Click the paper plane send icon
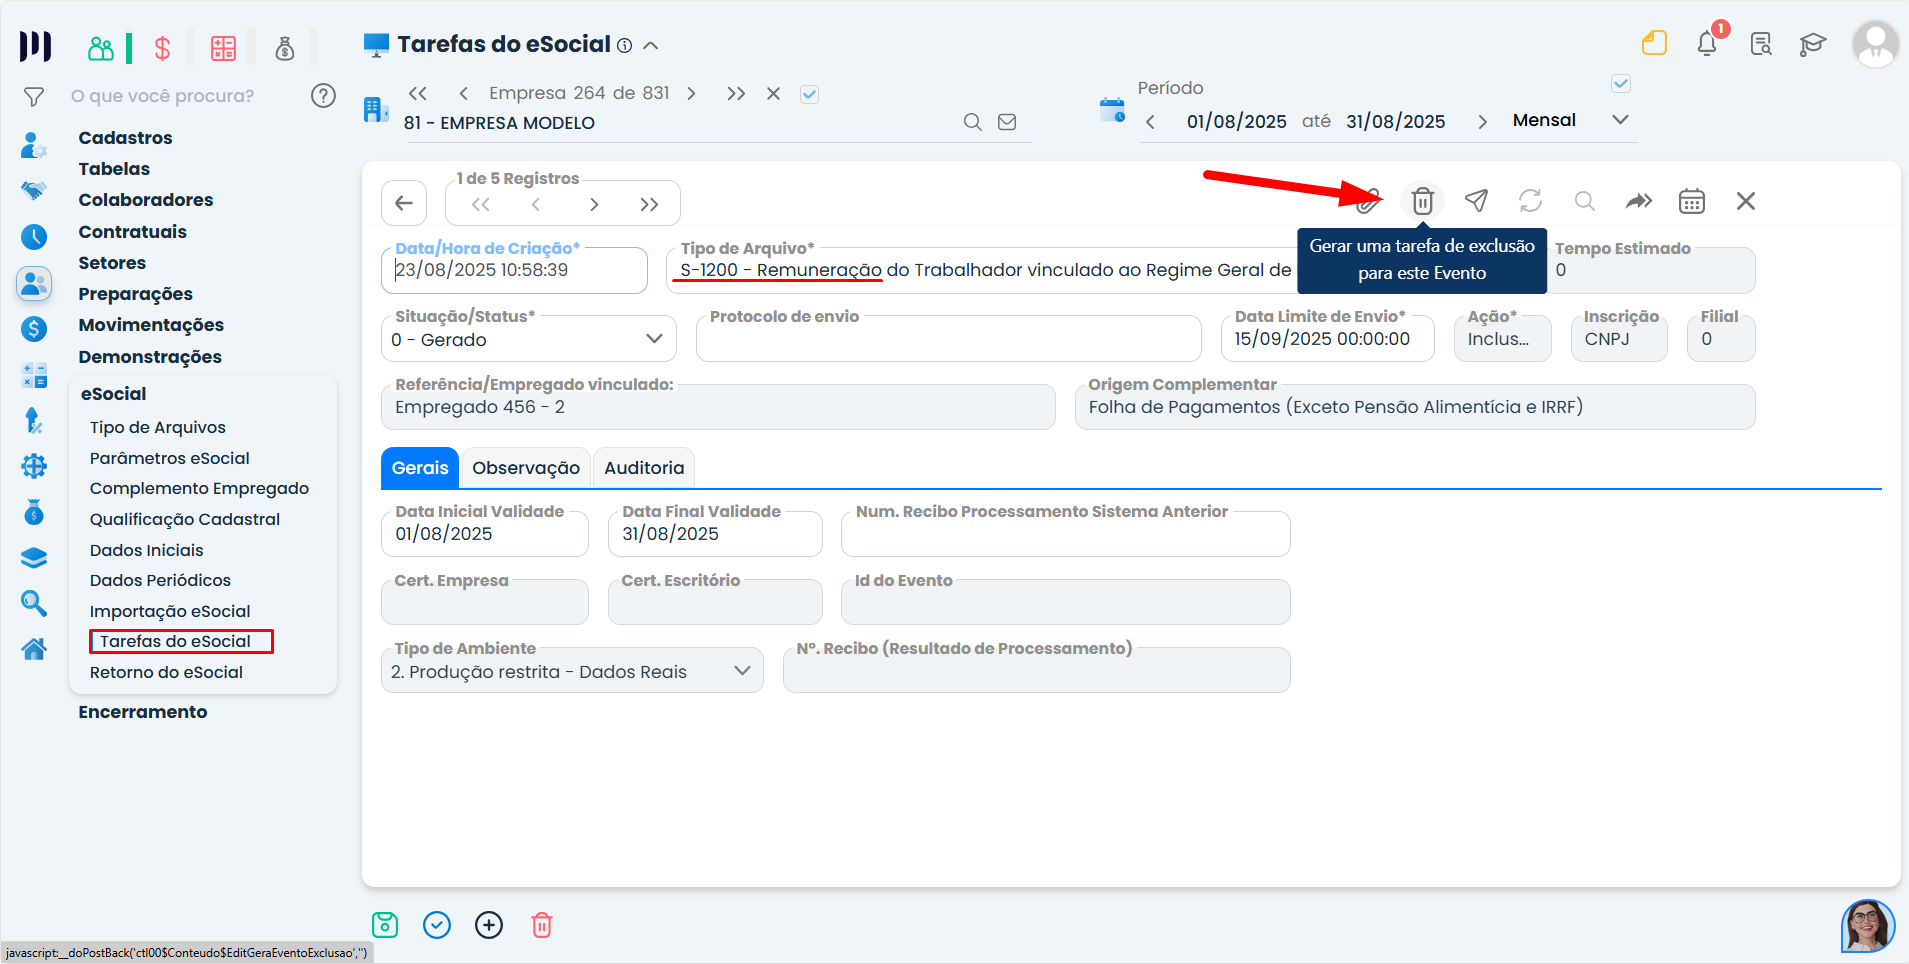The width and height of the screenshot is (1909, 964). tap(1476, 201)
